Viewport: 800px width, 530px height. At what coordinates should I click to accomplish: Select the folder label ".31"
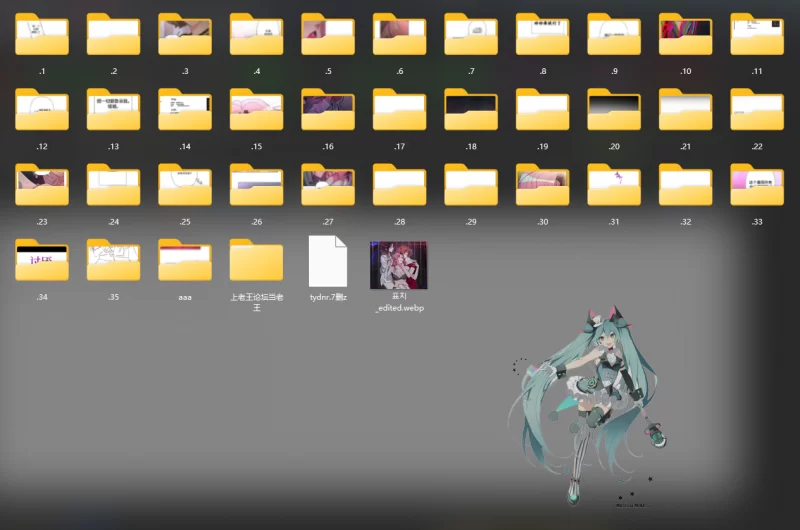pyautogui.click(x=614, y=222)
